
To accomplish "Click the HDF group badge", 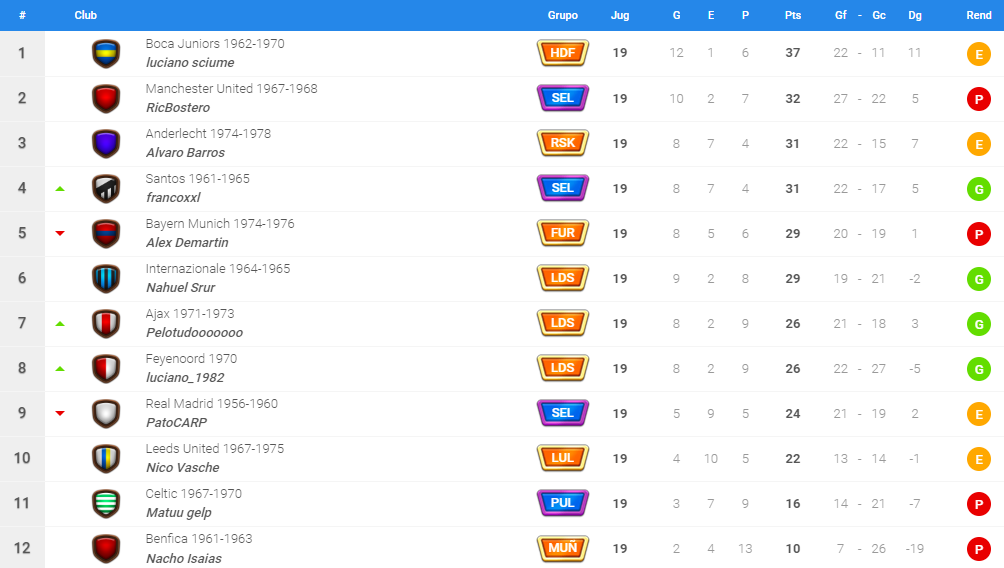I will pyautogui.click(x=563, y=53).
